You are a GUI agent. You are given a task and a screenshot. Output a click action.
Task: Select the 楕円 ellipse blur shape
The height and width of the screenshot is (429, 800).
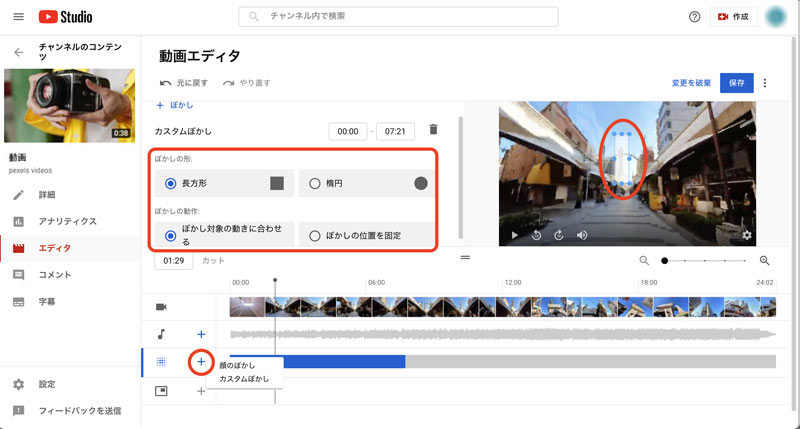pyautogui.click(x=366, y=183)
